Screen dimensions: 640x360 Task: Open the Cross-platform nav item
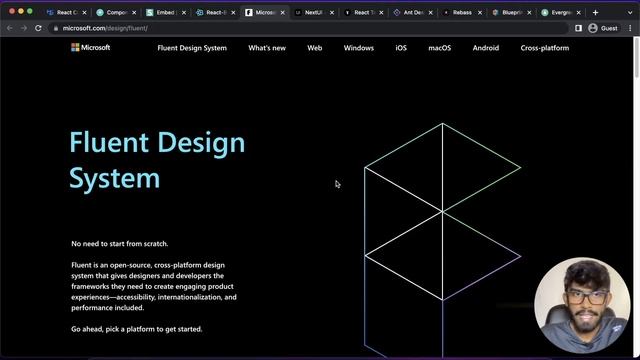544,48
